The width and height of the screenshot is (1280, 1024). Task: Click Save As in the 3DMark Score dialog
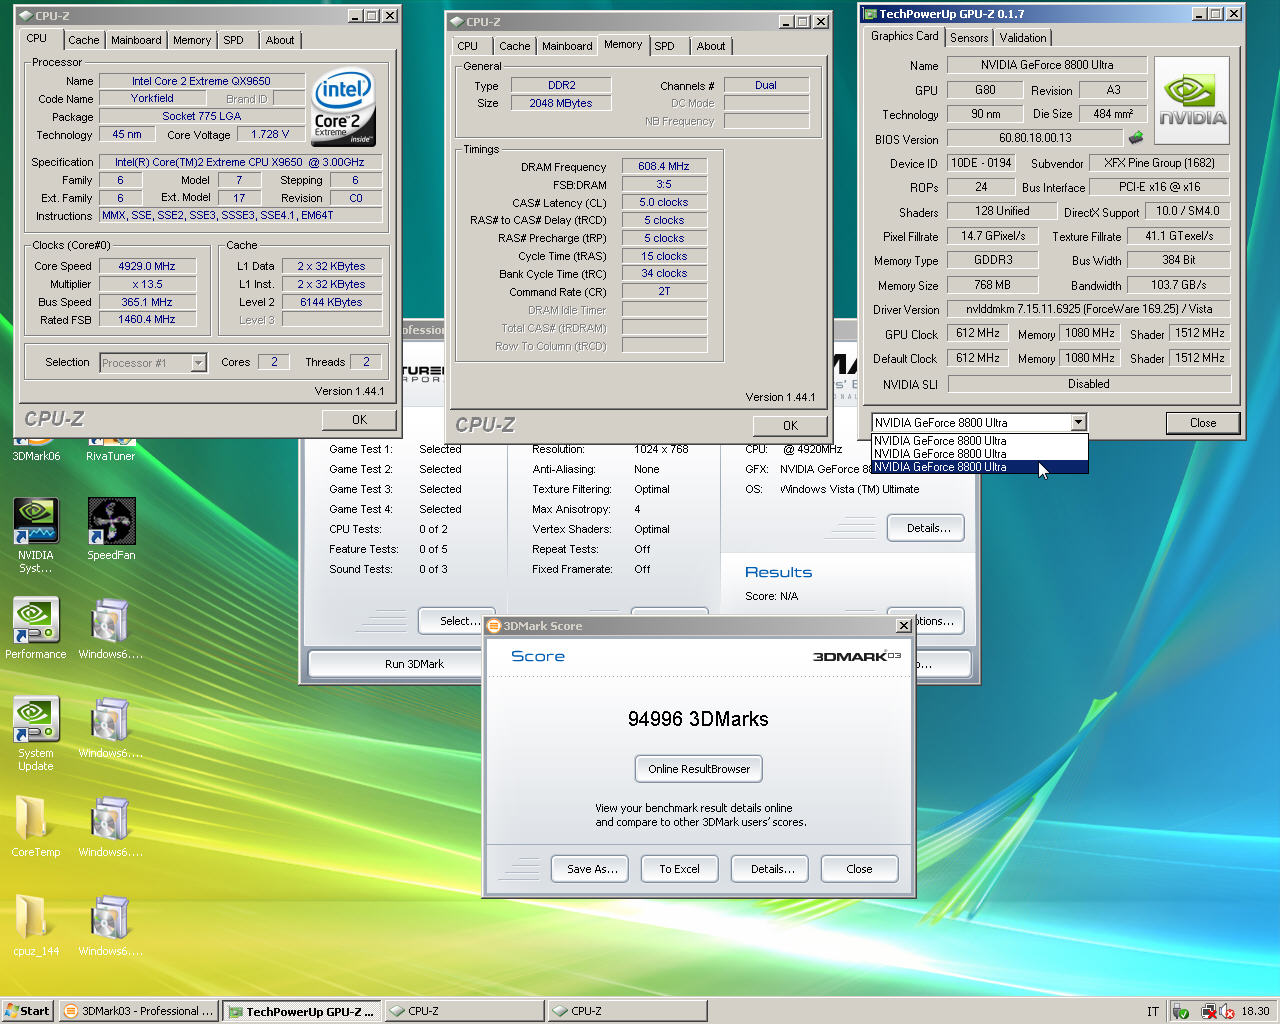point(590,869)
